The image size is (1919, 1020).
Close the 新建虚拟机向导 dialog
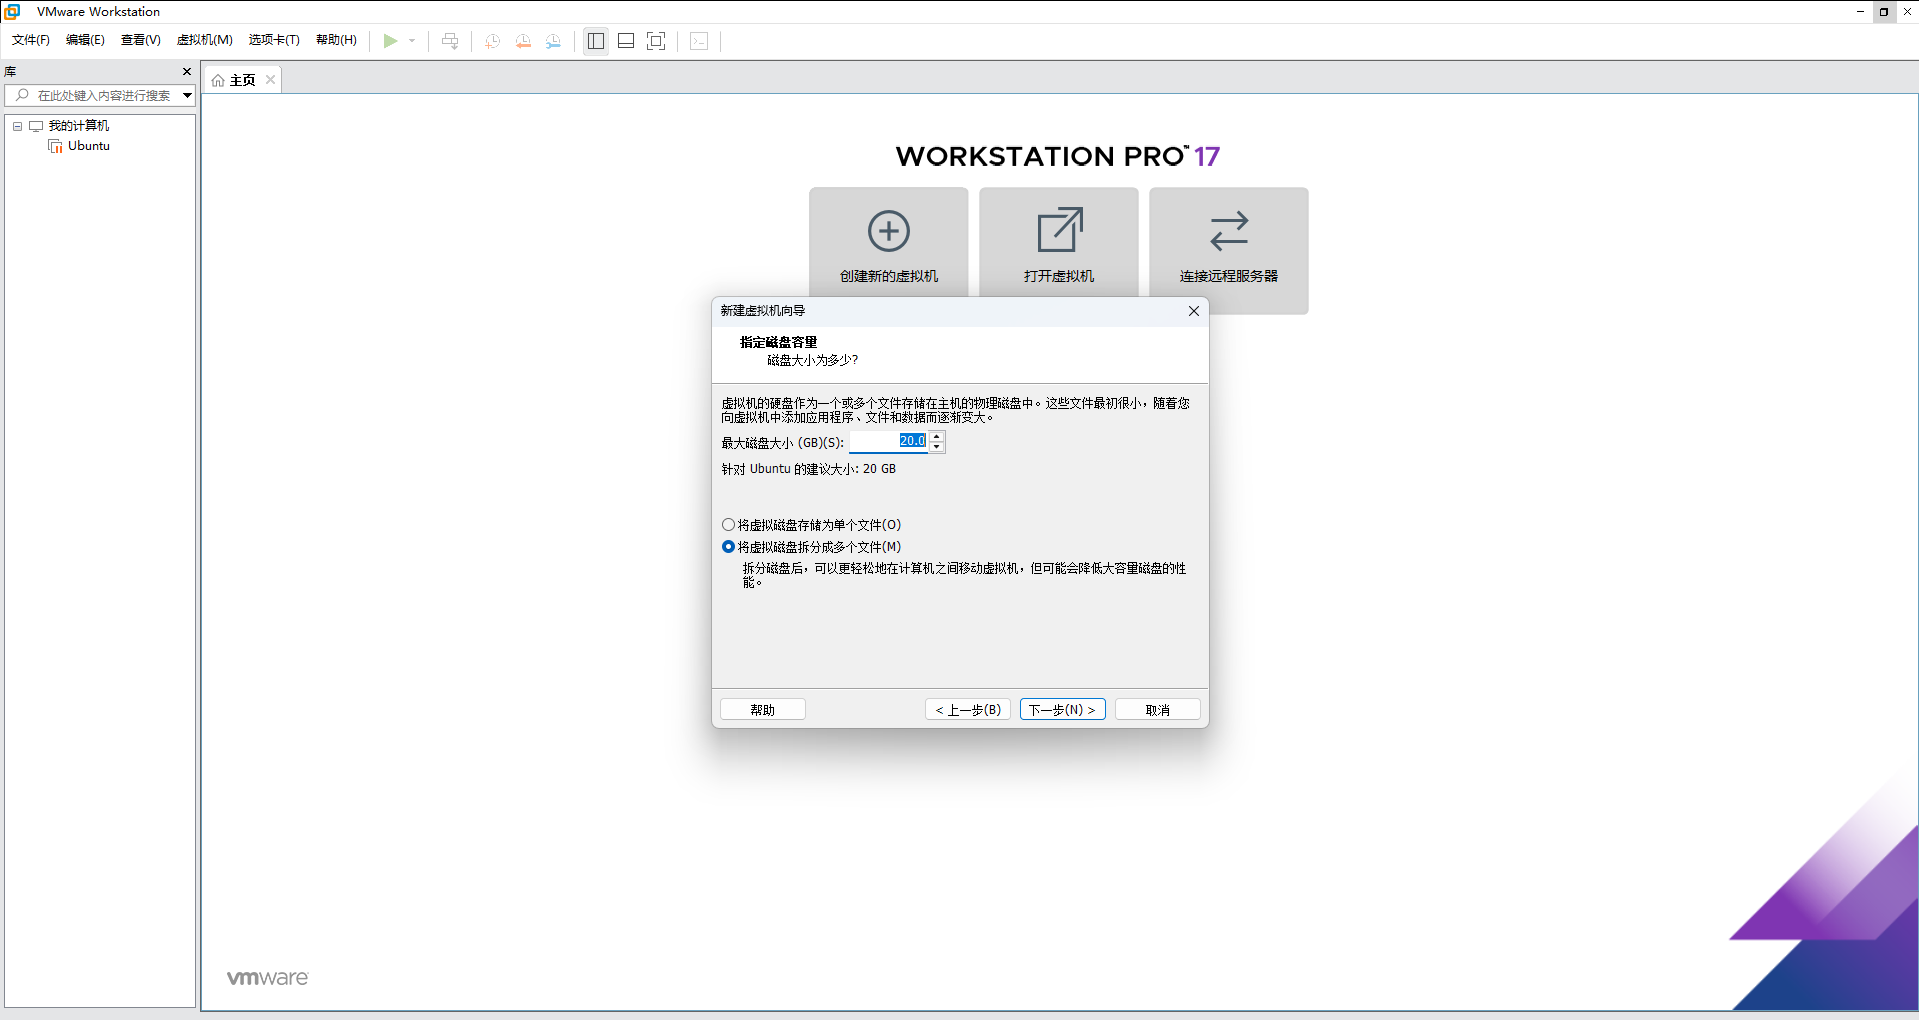pyautogui.click(x=1194, y=311)
